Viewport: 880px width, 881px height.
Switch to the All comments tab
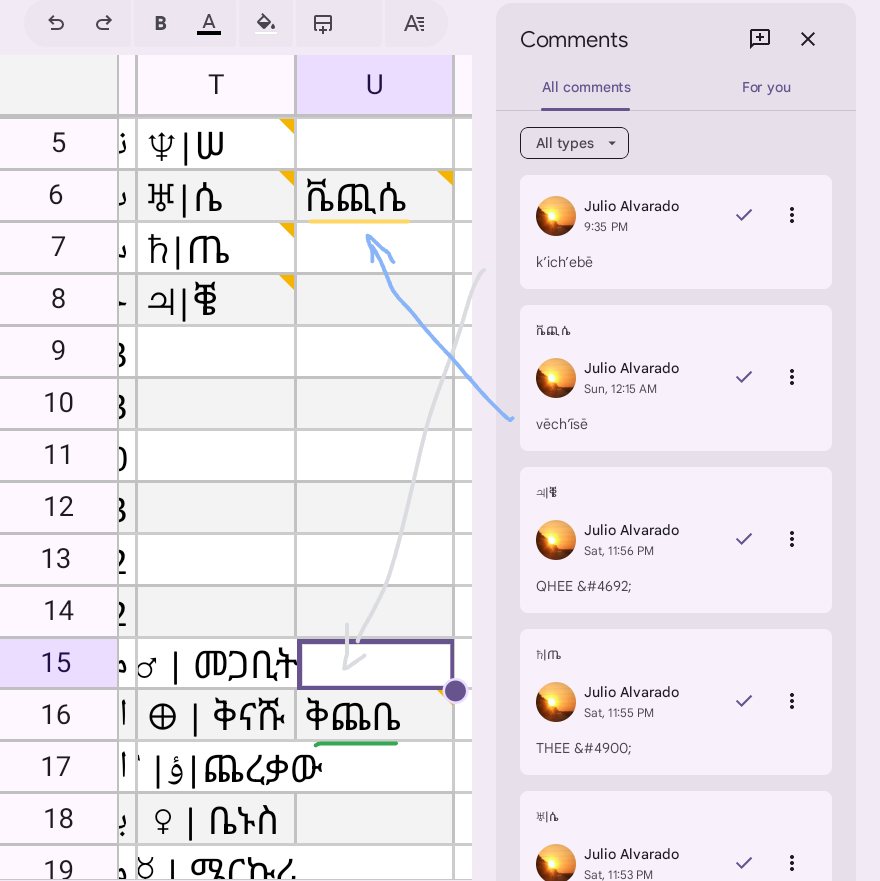point(586,88)
